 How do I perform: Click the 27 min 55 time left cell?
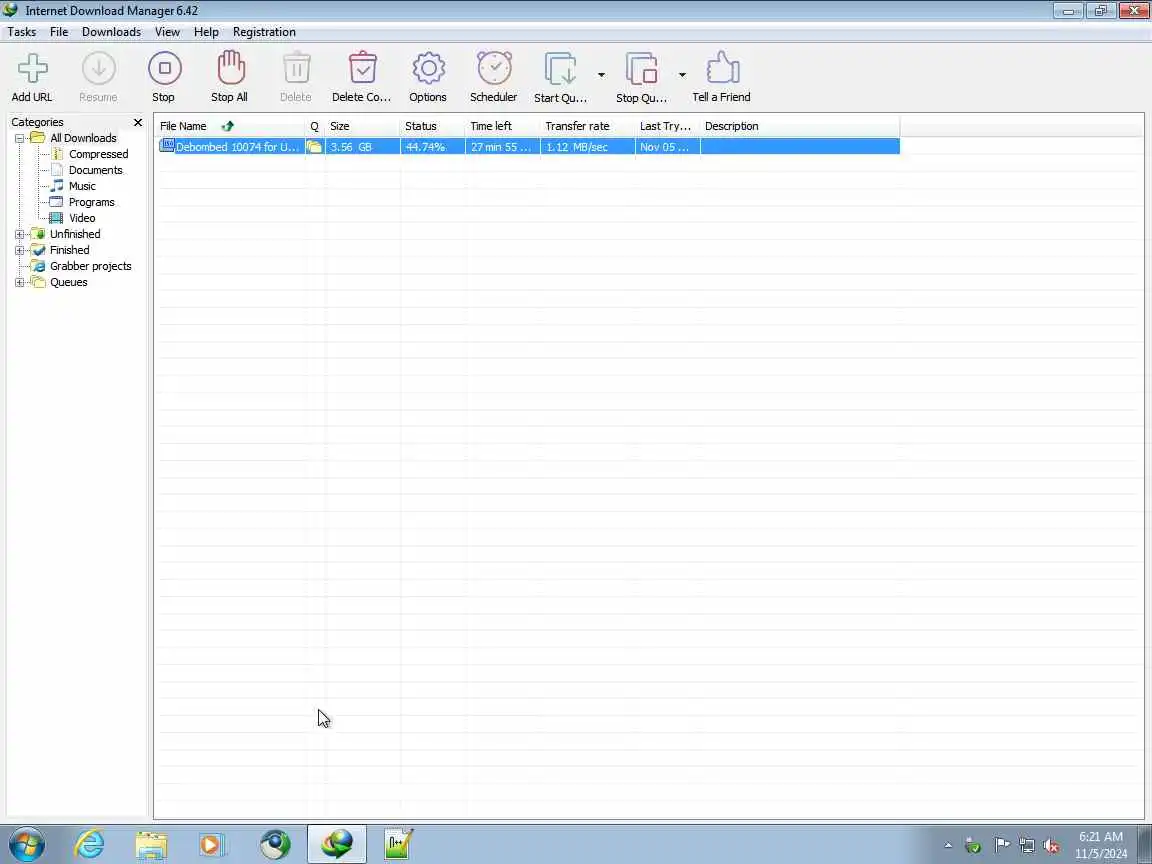click(x=503, y=147)
